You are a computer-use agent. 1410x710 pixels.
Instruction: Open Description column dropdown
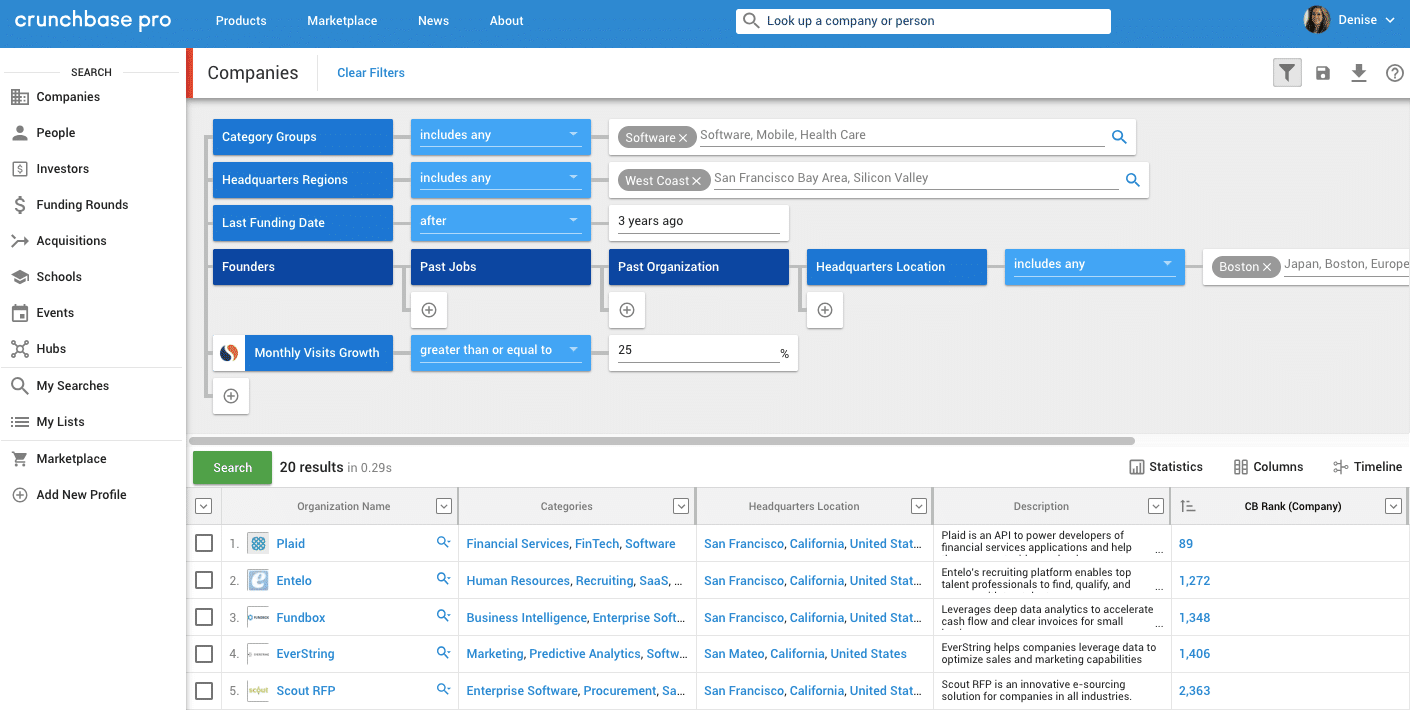(x=1156, y=506)
